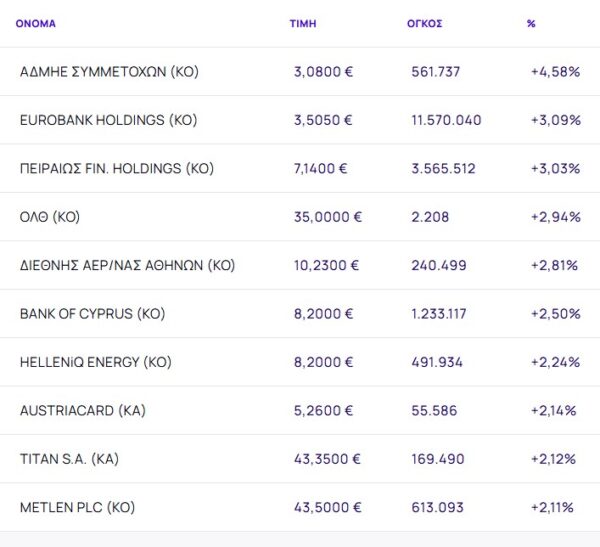Screen dimensions: 600x547
Task: Click the 43,5000 € price of Metlen
Action: (328, 508)
